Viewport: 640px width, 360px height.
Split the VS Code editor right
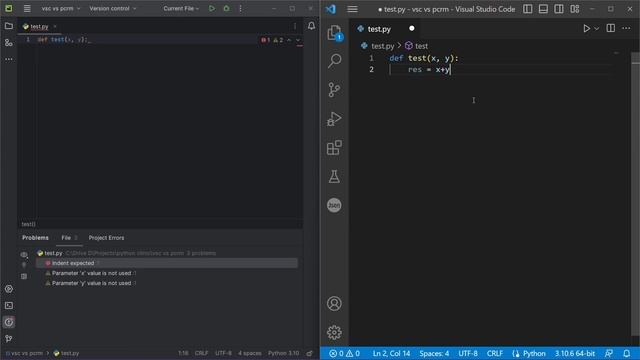coord(611,28)
